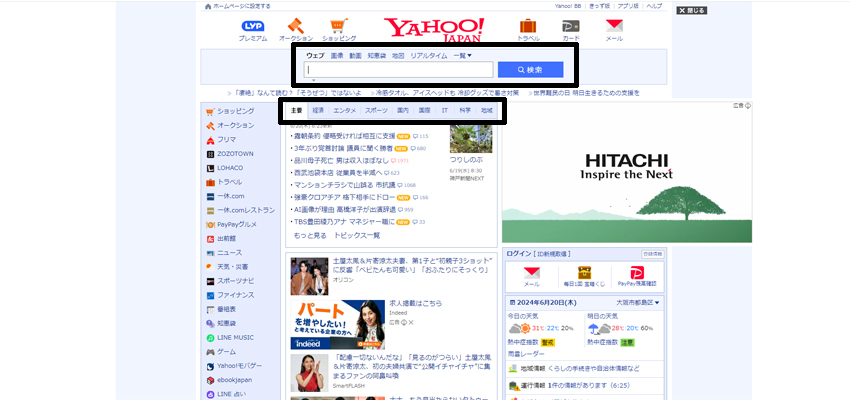This screenshot has height=400, width=850.
Task: Click the Yahoo! JAPAN logo
Action: (434, 29)
